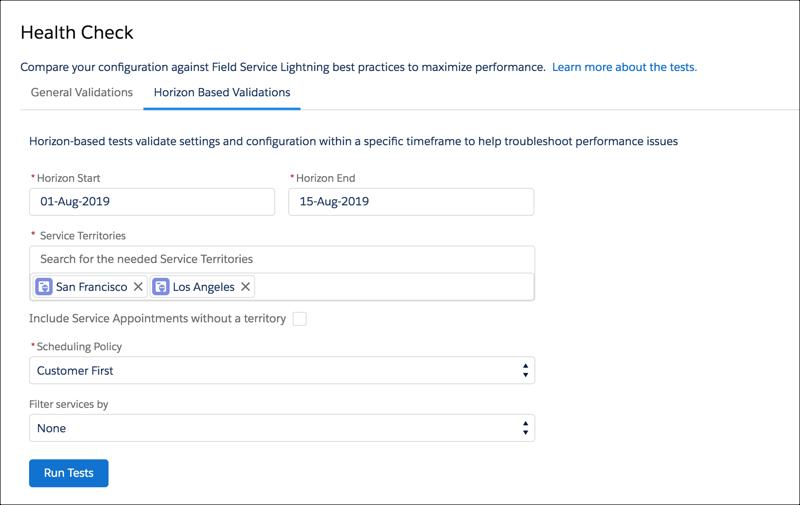Viewport: 800px width, 505px height.
Task: Click the Los Angeles territory icon
Action: pyautogui.click(x=160, y=287)
